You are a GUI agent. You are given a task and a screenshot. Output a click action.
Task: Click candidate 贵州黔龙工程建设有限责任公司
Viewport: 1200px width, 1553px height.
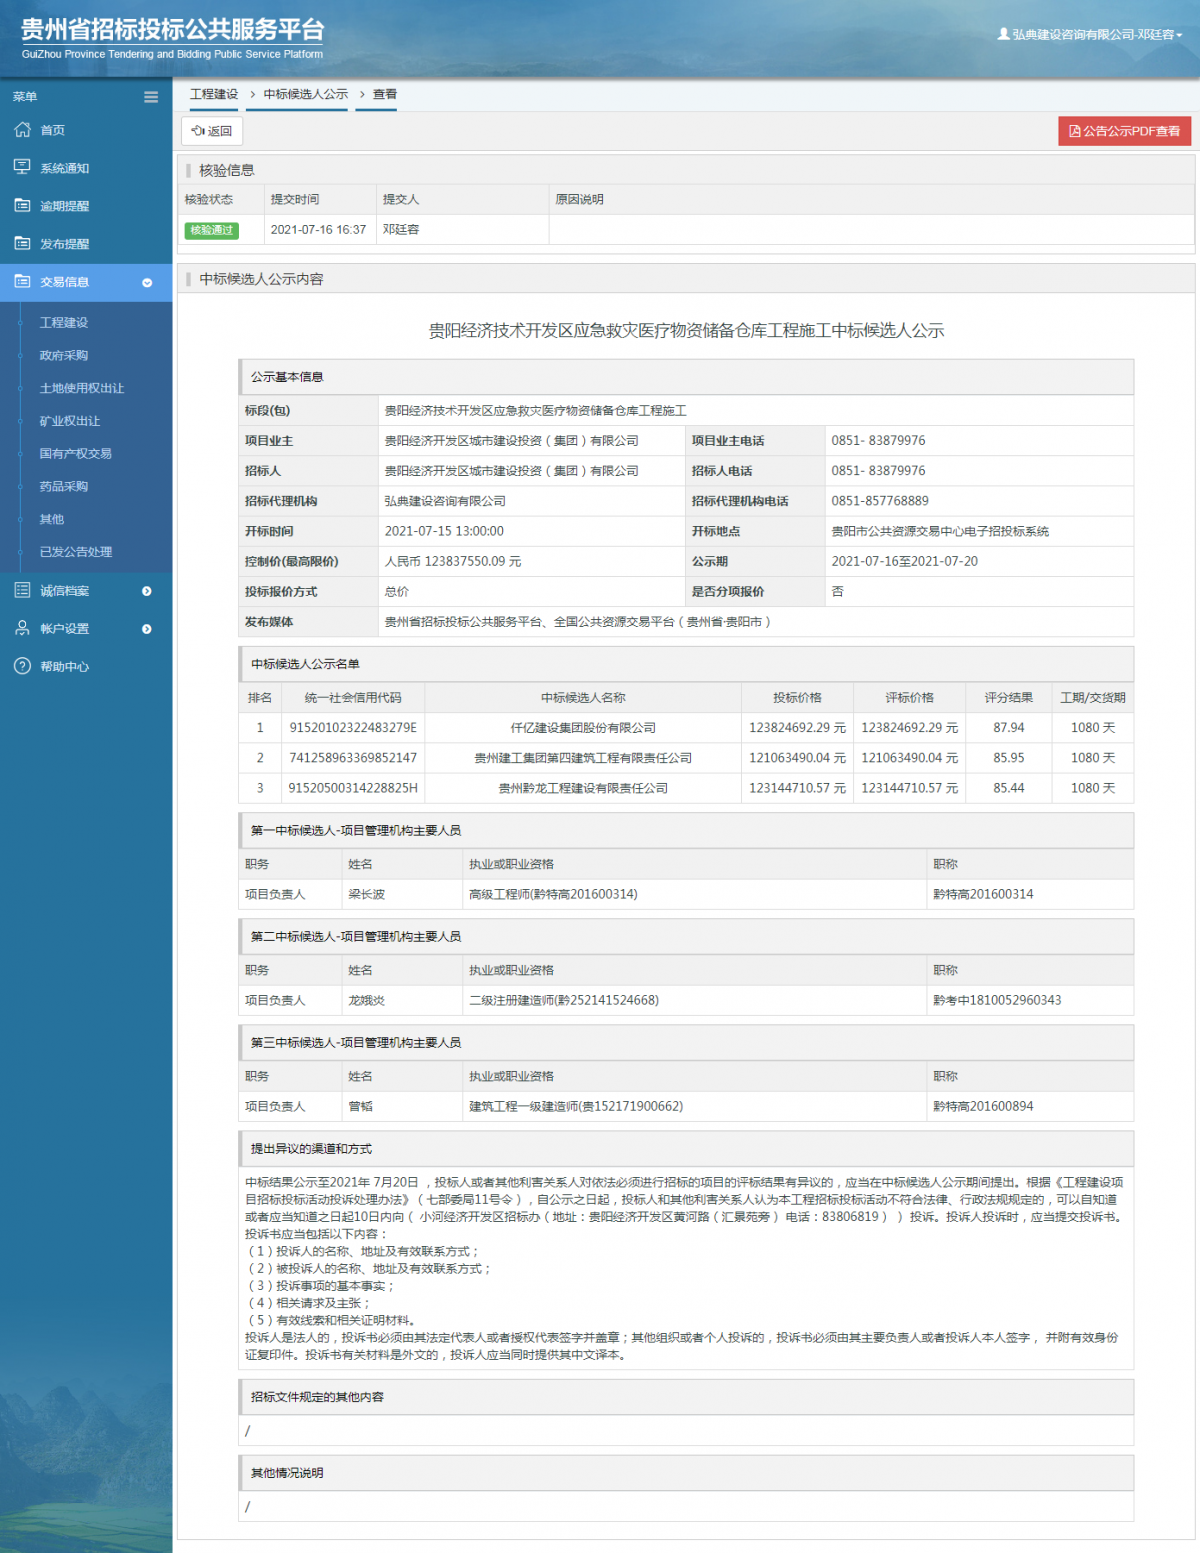(x=583, y=788)
